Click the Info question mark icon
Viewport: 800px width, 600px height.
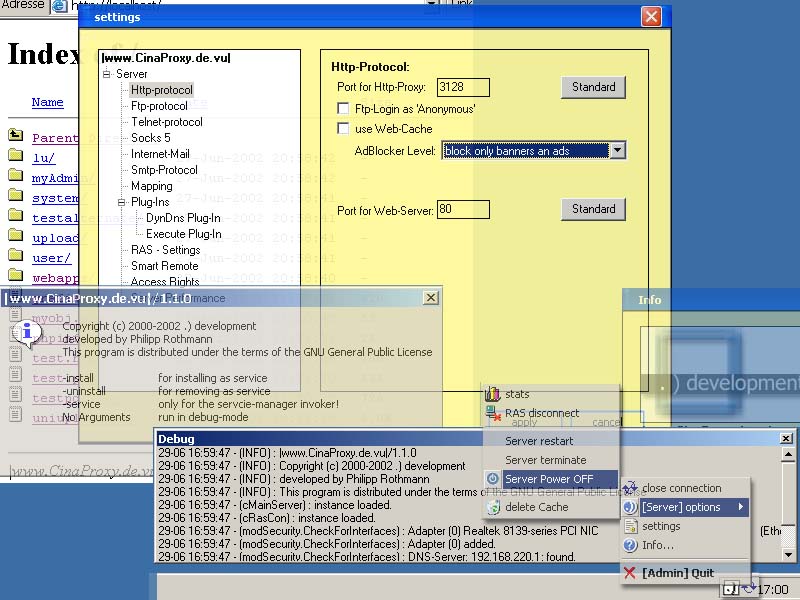[630, 545]
